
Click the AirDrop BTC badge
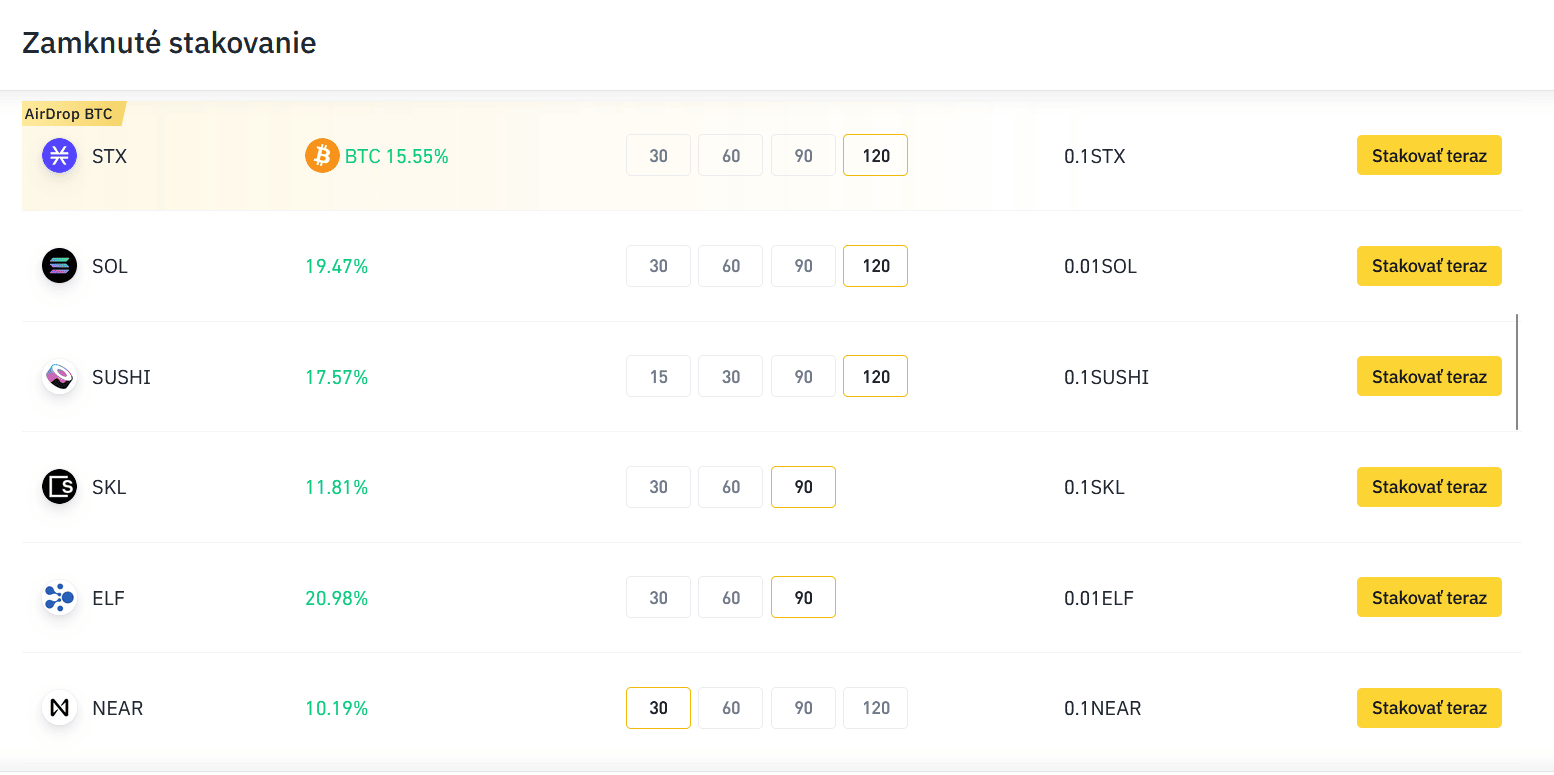70,114
